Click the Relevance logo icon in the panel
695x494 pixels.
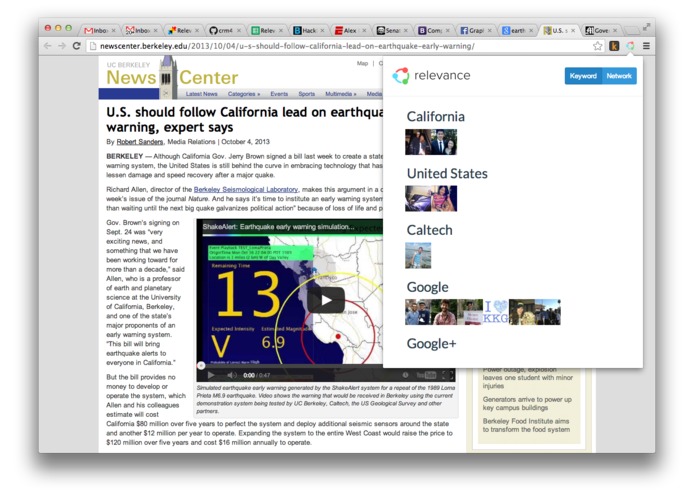click(x=401, y=76)
